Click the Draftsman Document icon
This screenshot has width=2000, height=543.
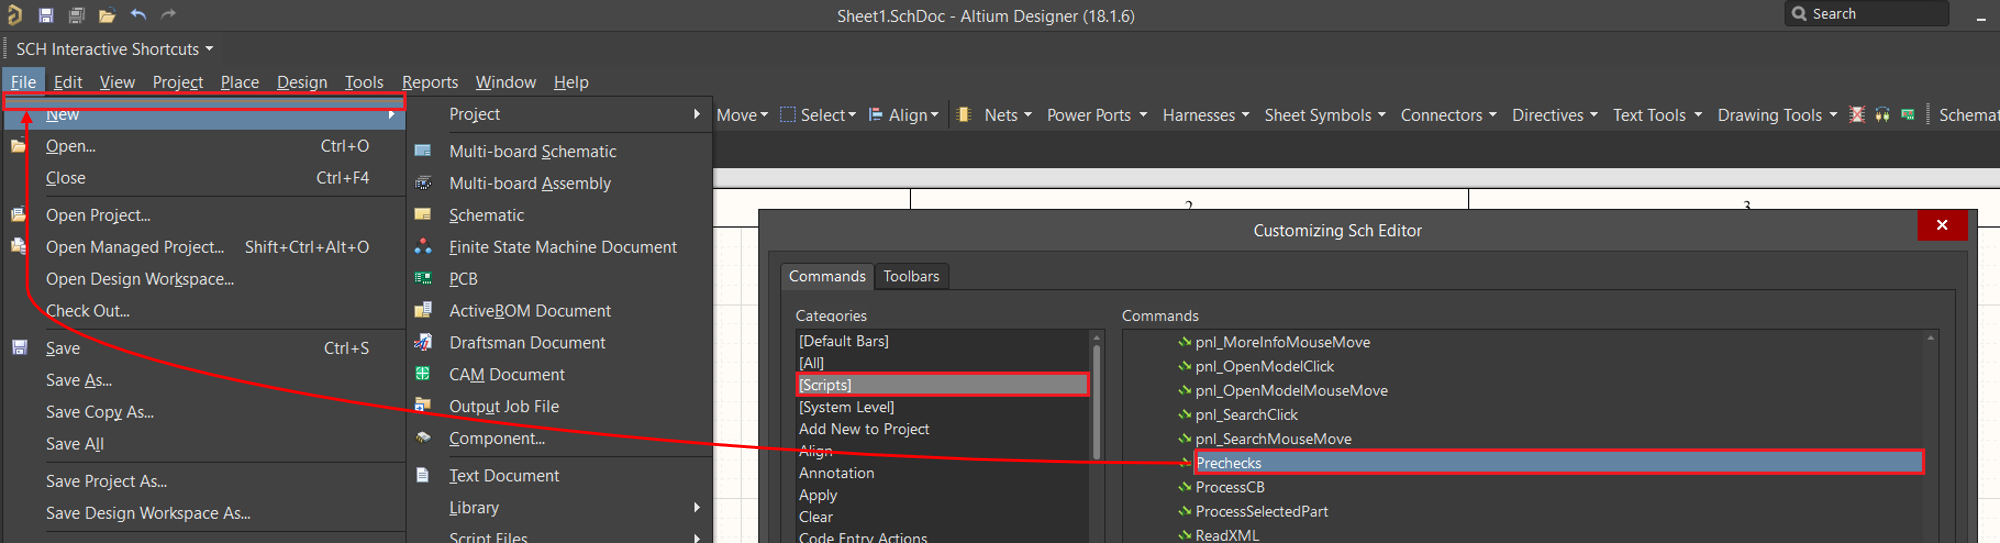[x=424, y=343]
